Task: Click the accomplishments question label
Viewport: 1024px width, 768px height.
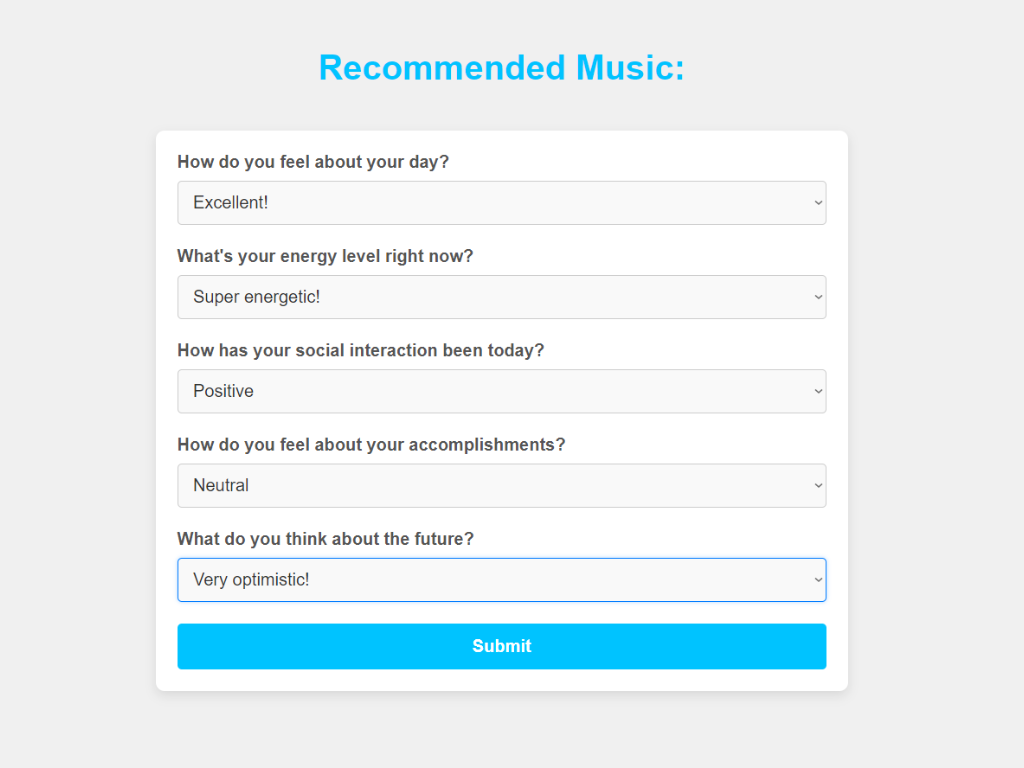Action: 371,444
